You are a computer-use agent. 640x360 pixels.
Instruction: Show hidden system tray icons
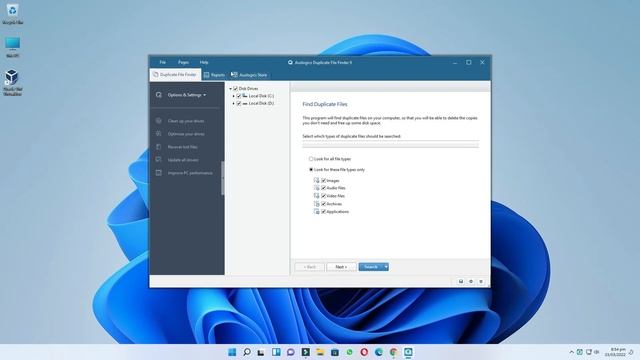[x=571, y=352]
